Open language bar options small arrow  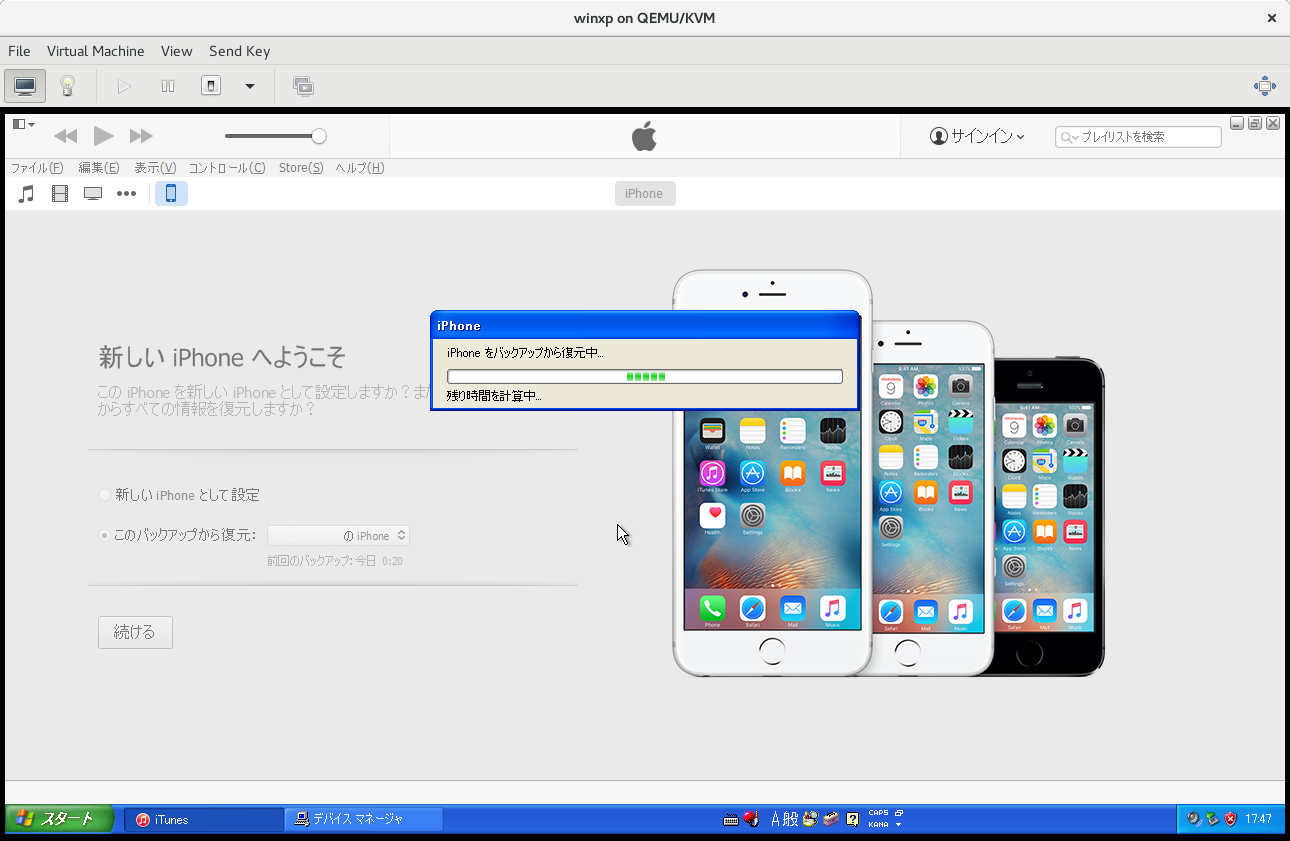(899, 825)
